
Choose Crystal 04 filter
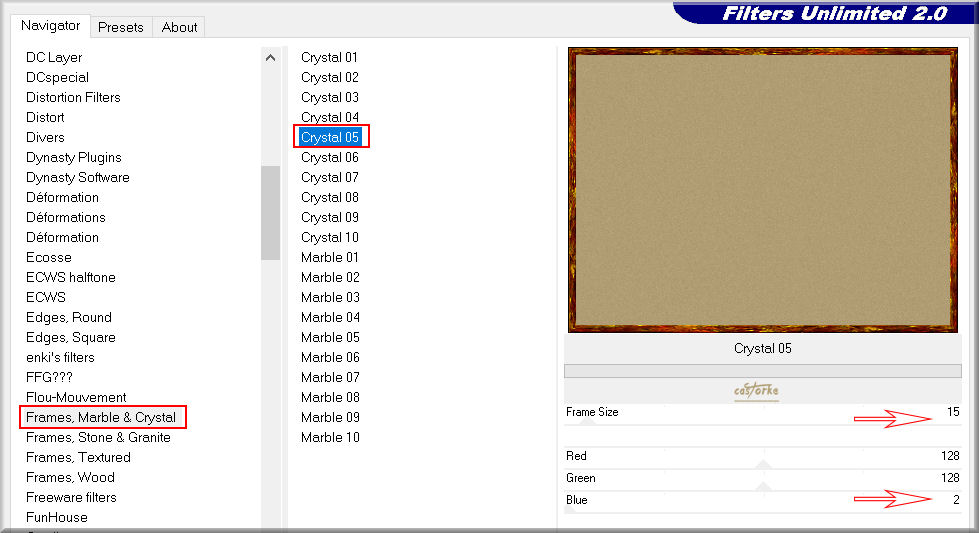click(x=330, y=117)
